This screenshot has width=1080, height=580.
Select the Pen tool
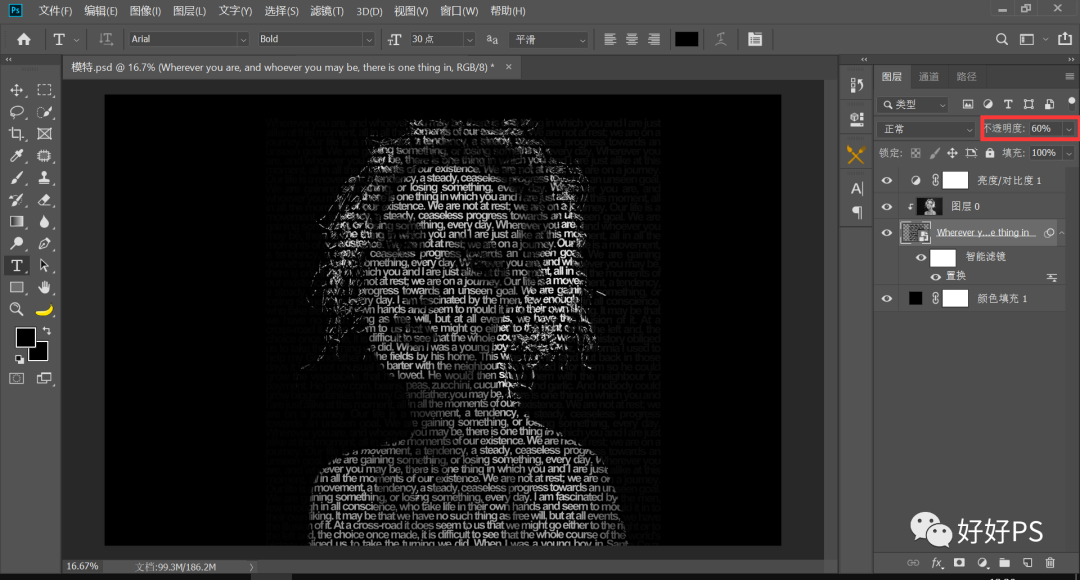[x=44, y=243]
